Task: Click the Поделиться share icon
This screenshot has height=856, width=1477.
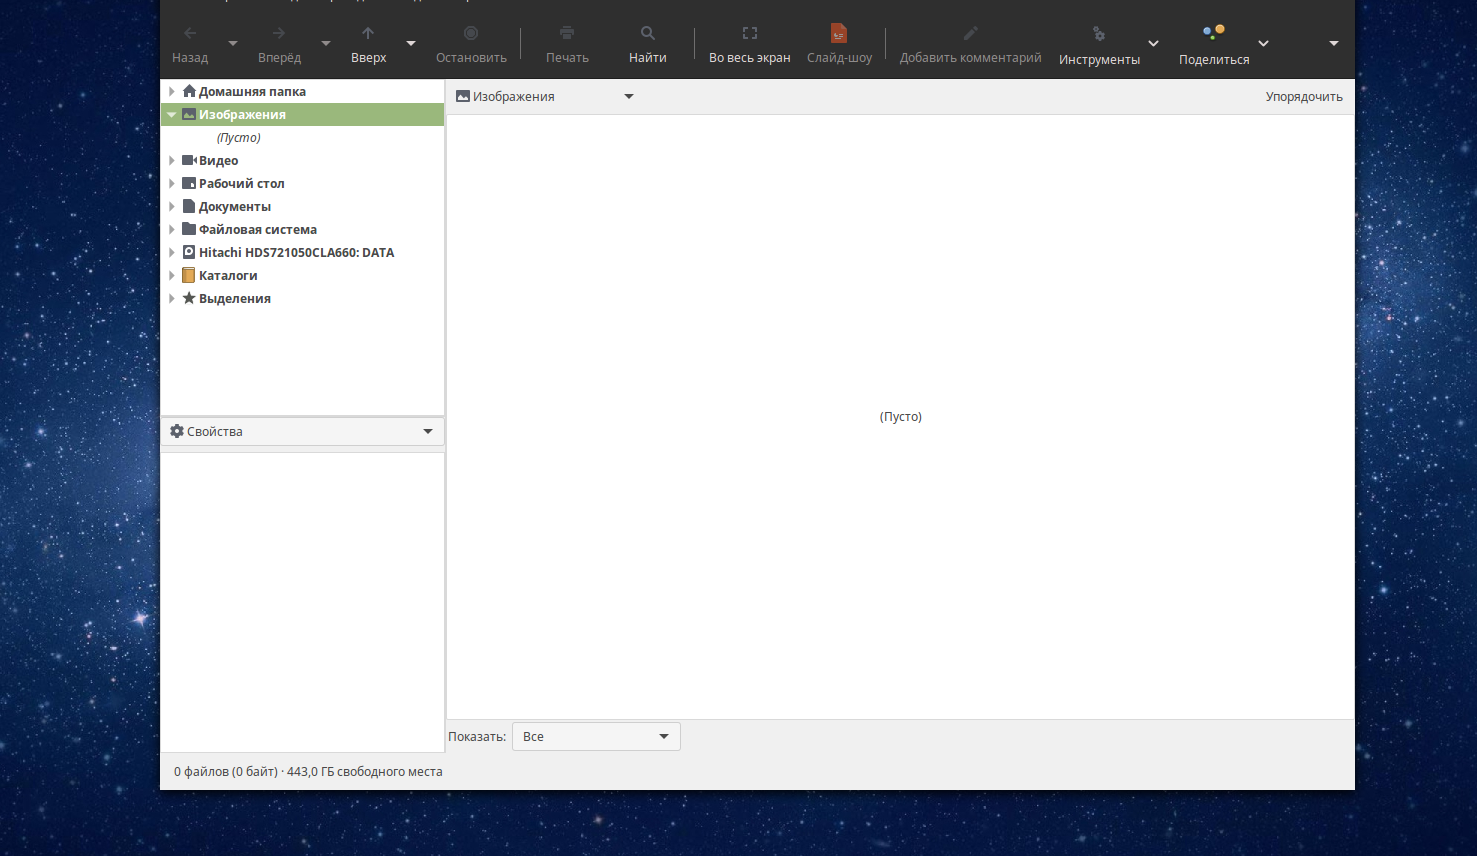Action: (1214, 32)
